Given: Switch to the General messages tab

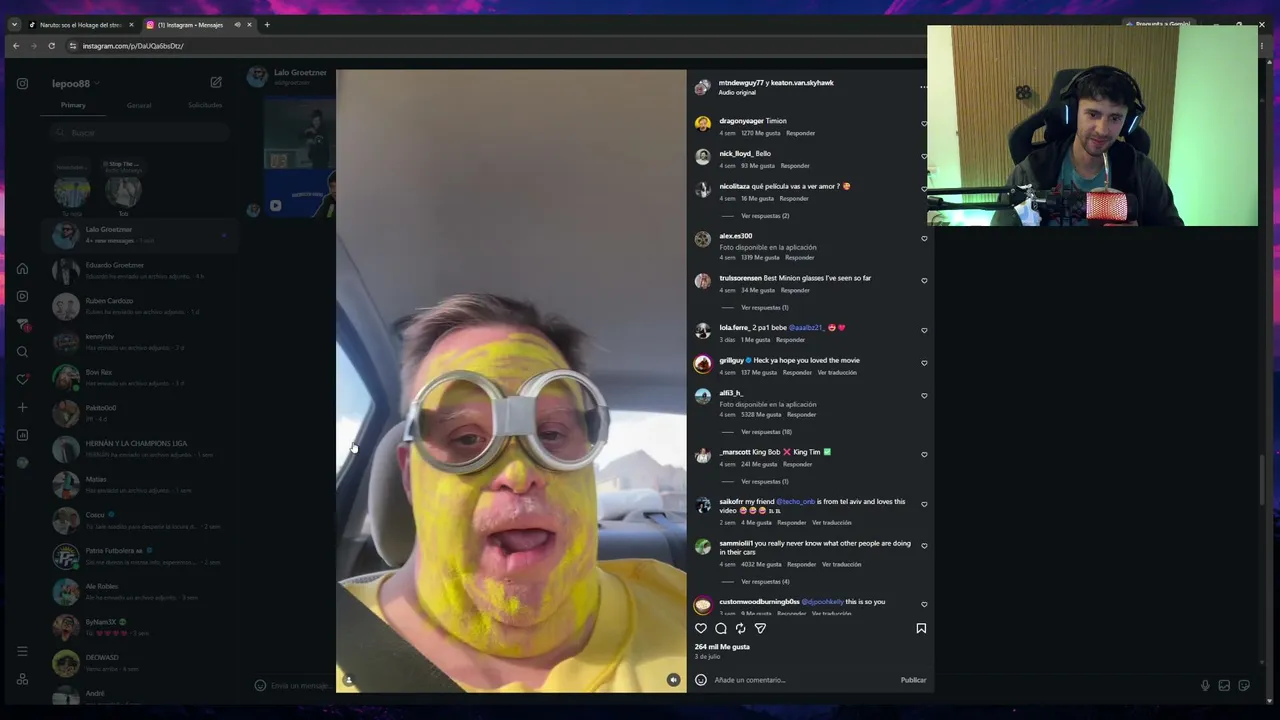Looking at the screenshot, I should click(x=139, y=105).
